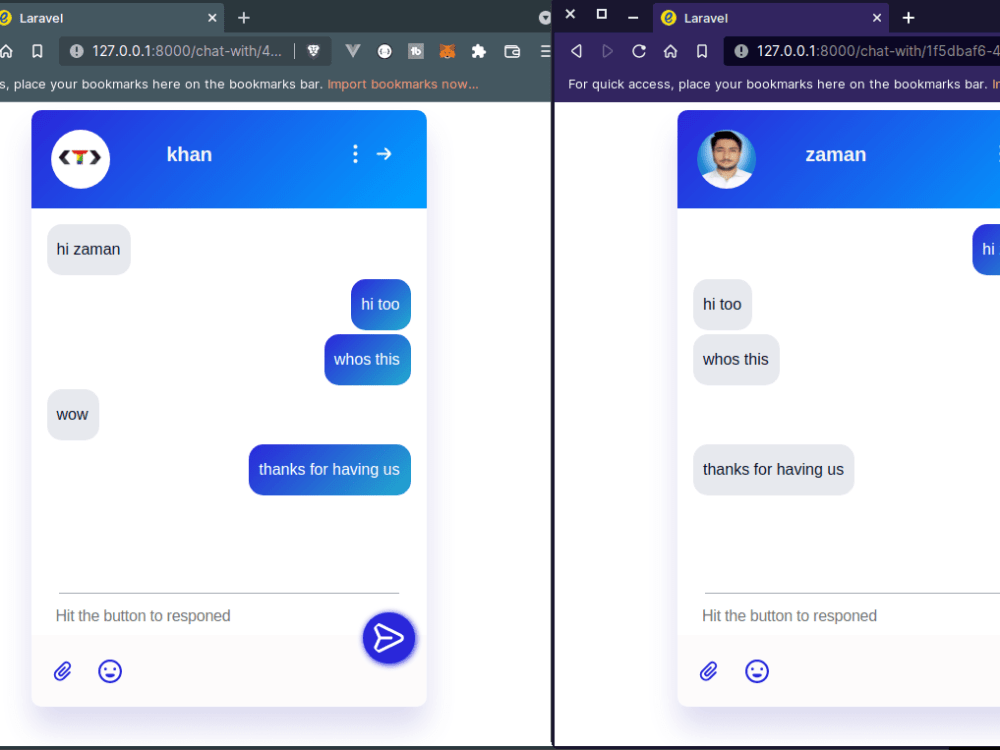Click the bookmark icon in right browser
The image size is (1000, 750).
pos(702,51)
